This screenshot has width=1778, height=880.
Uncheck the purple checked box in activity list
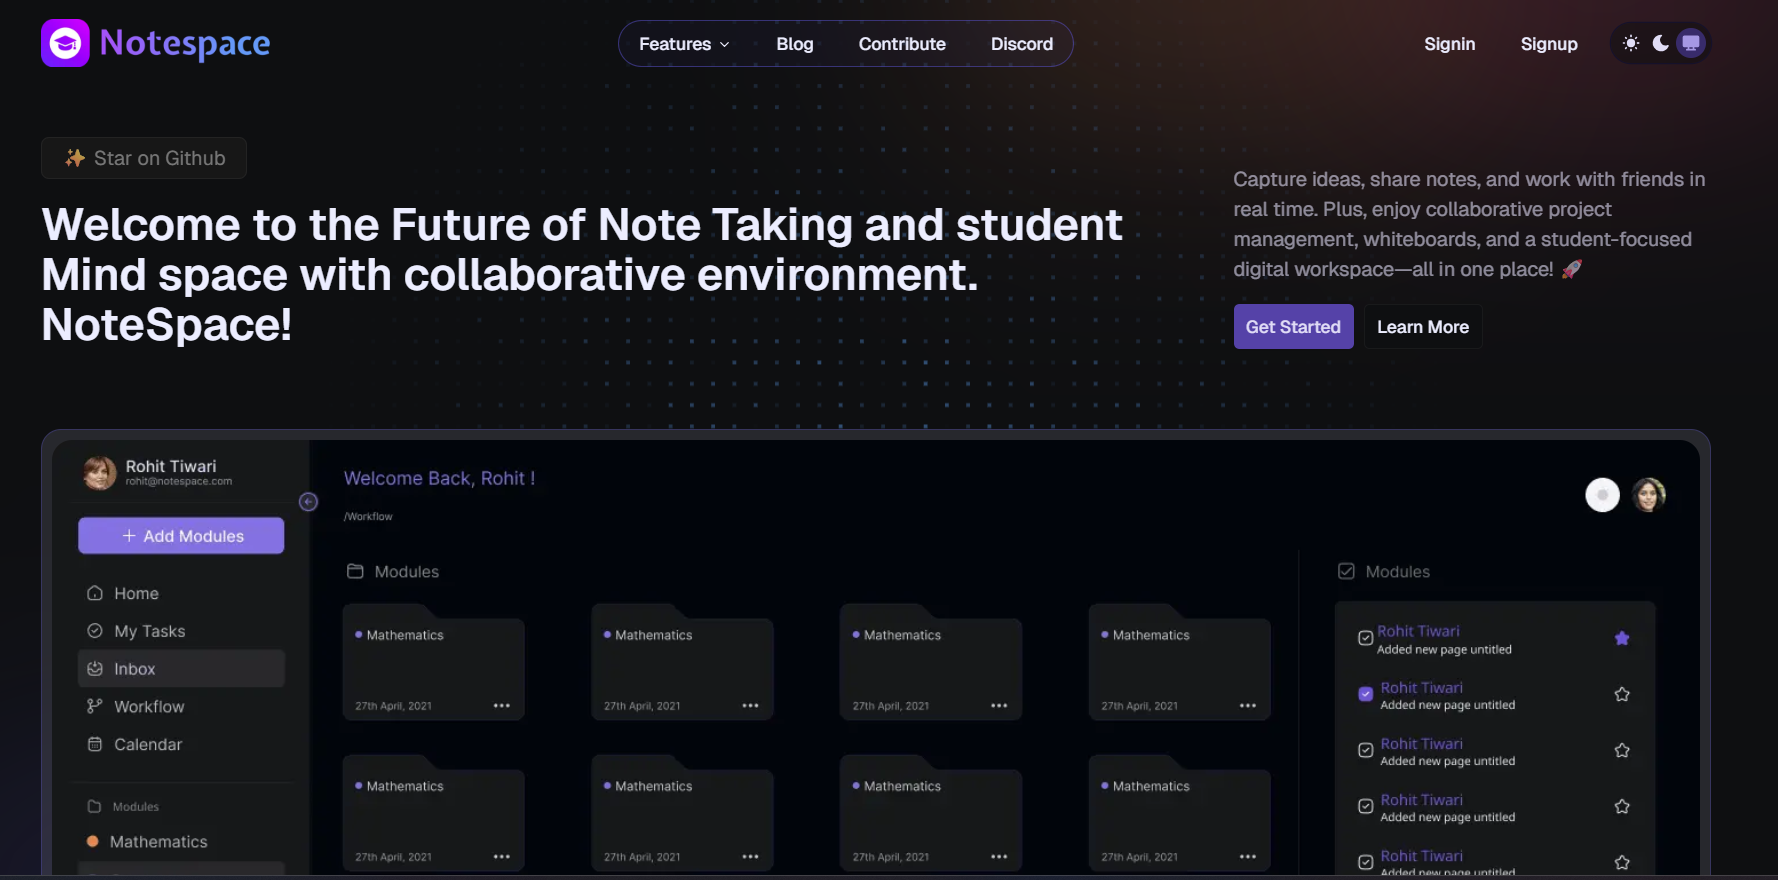1365,694
